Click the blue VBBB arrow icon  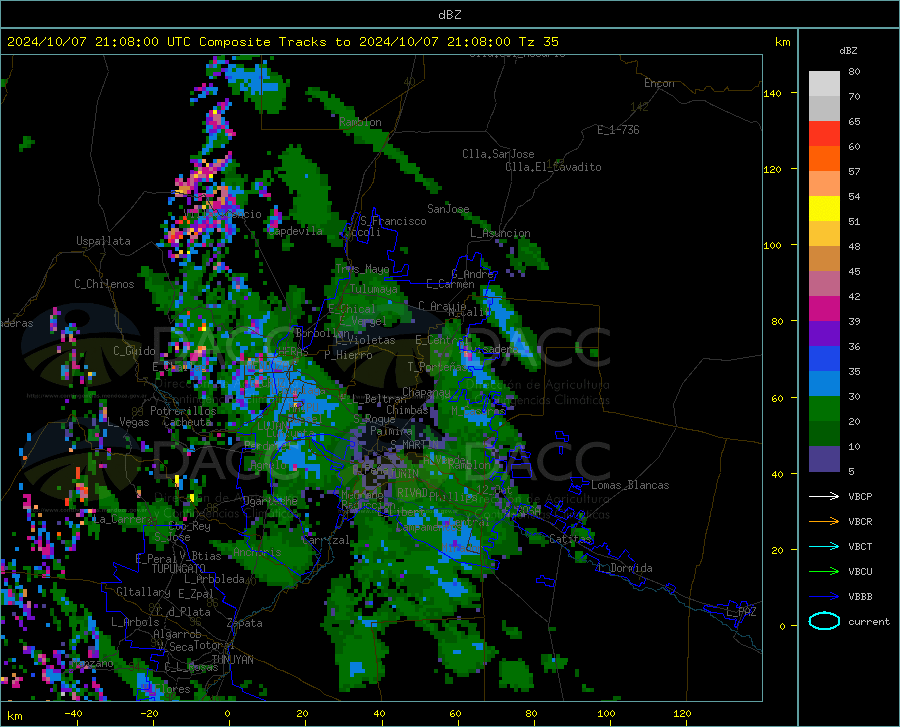coord(824,597)
